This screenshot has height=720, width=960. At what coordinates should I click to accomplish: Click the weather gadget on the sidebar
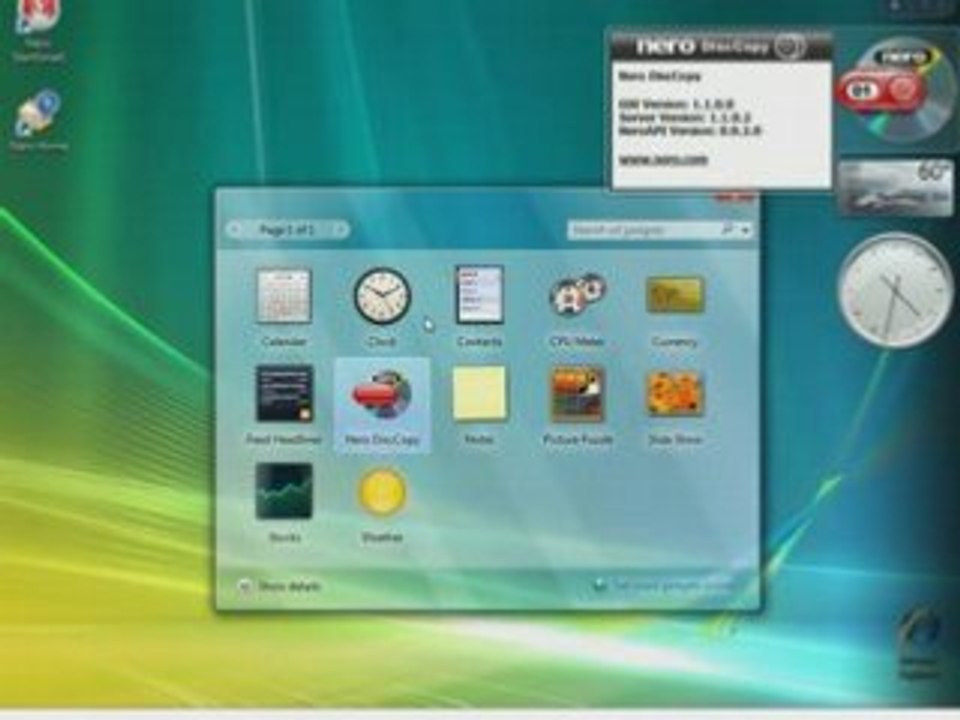tap(895, 187)
